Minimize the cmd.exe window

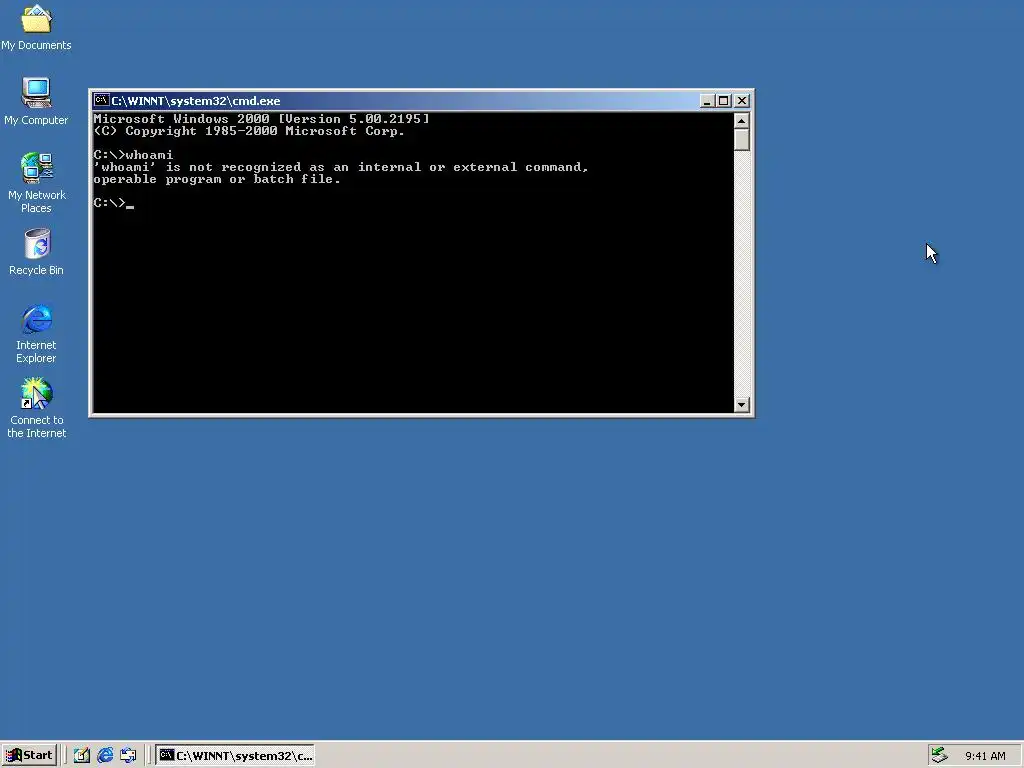pyautogui.click(x=707, y=101)
